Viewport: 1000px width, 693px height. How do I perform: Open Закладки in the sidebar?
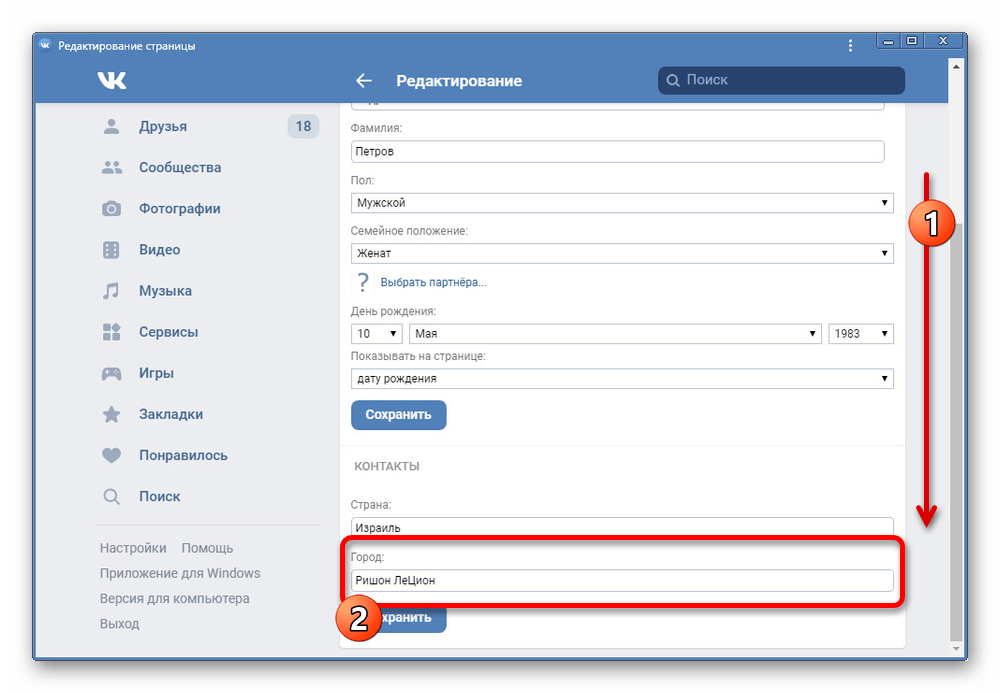coord(171,414)
